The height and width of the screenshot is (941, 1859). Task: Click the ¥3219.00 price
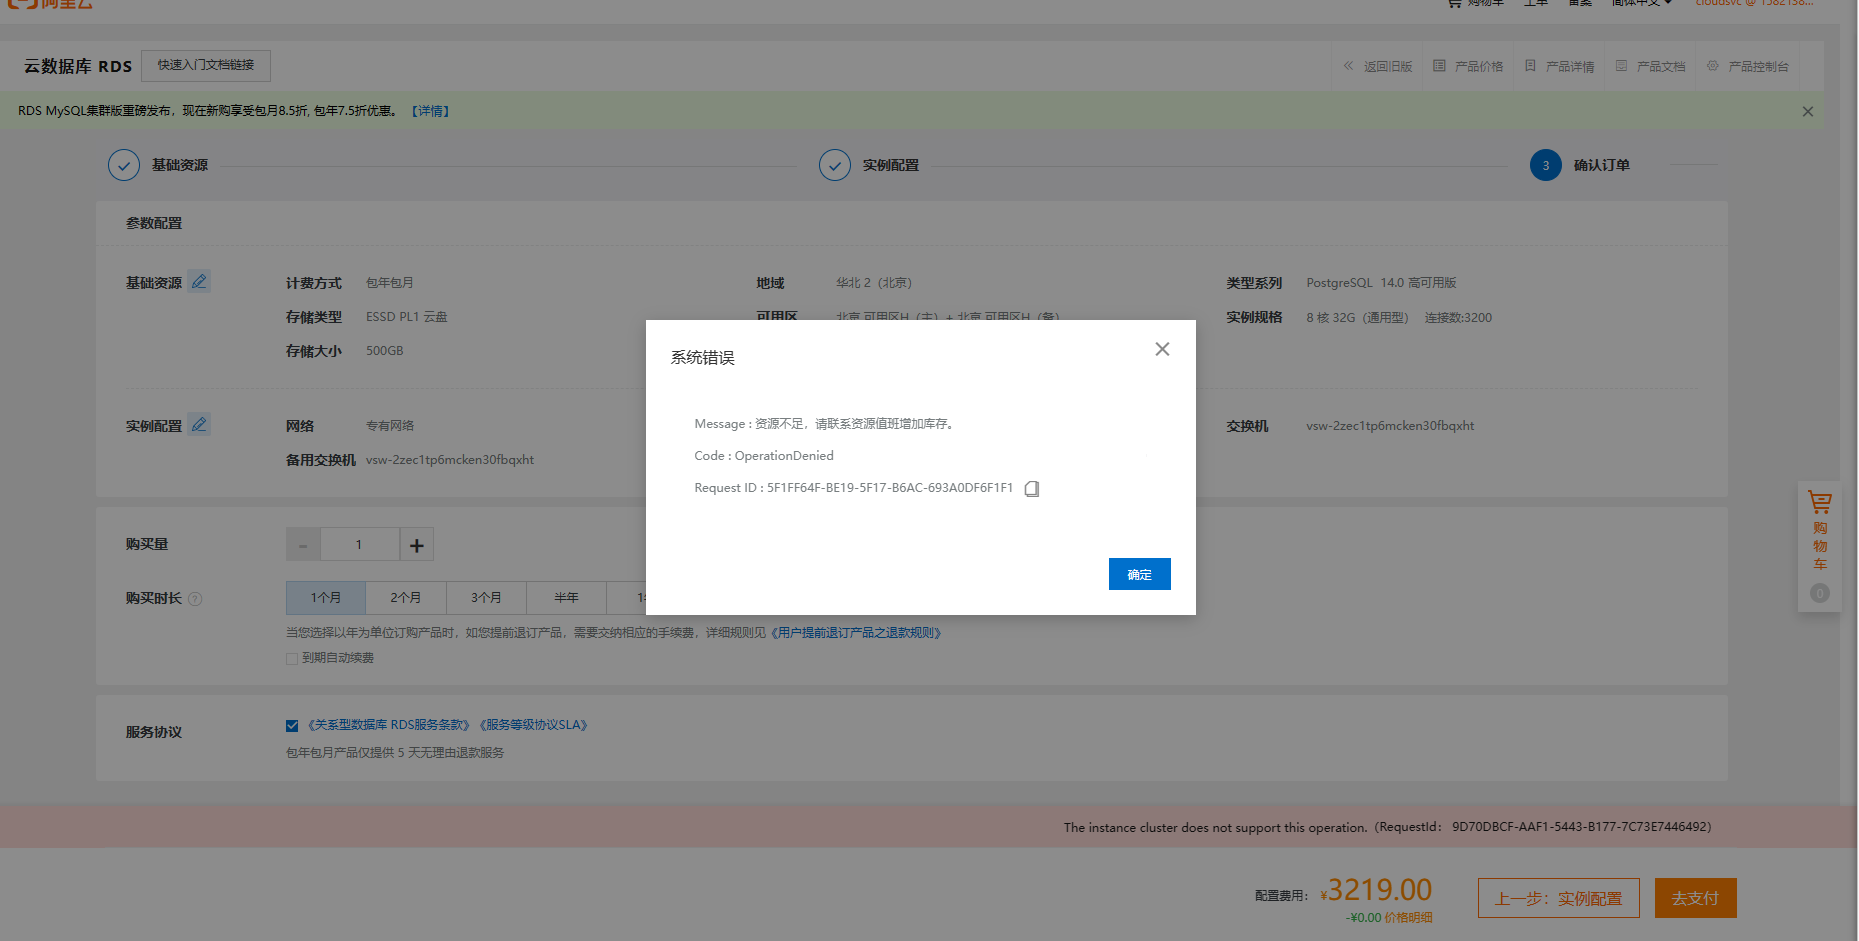click(x=1376, y=889)
